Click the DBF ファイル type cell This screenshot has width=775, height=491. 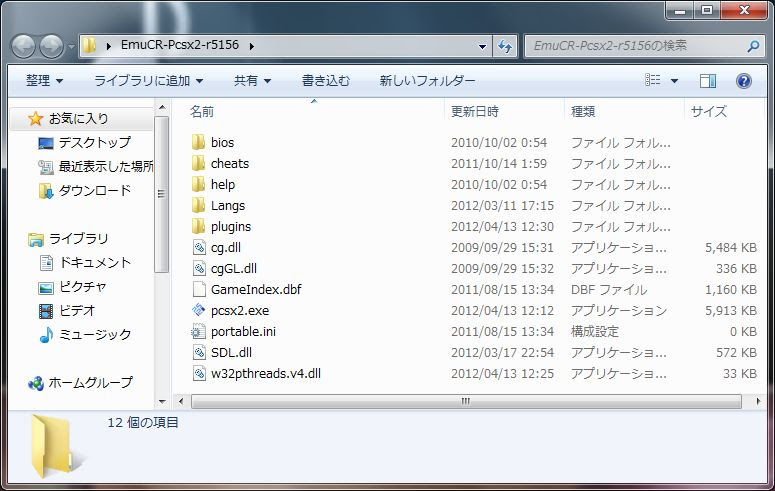(609, 289)
